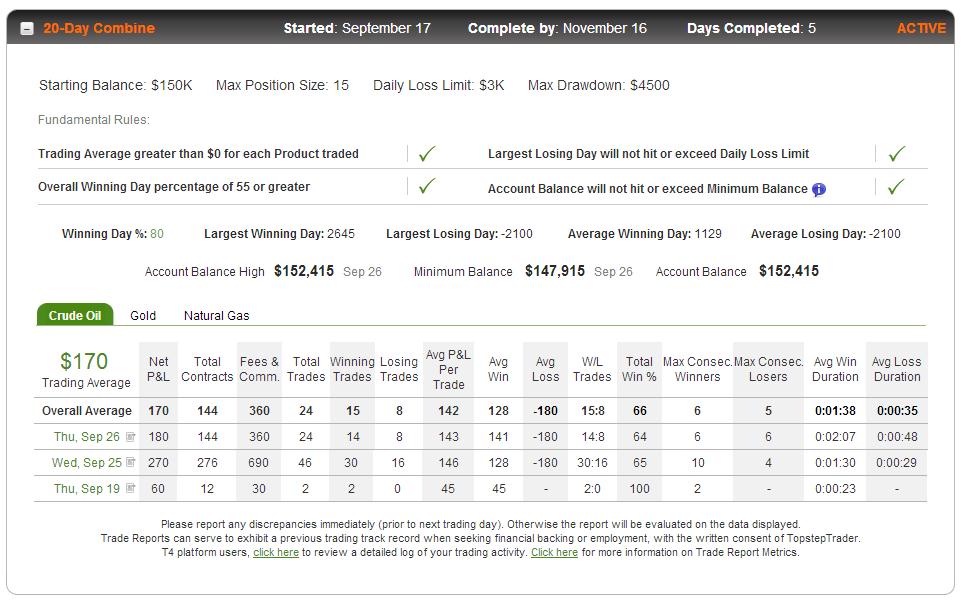Click Overall Winning Day percentage checkmark
This screenshot has width=961, height=604.
[427, 186]
